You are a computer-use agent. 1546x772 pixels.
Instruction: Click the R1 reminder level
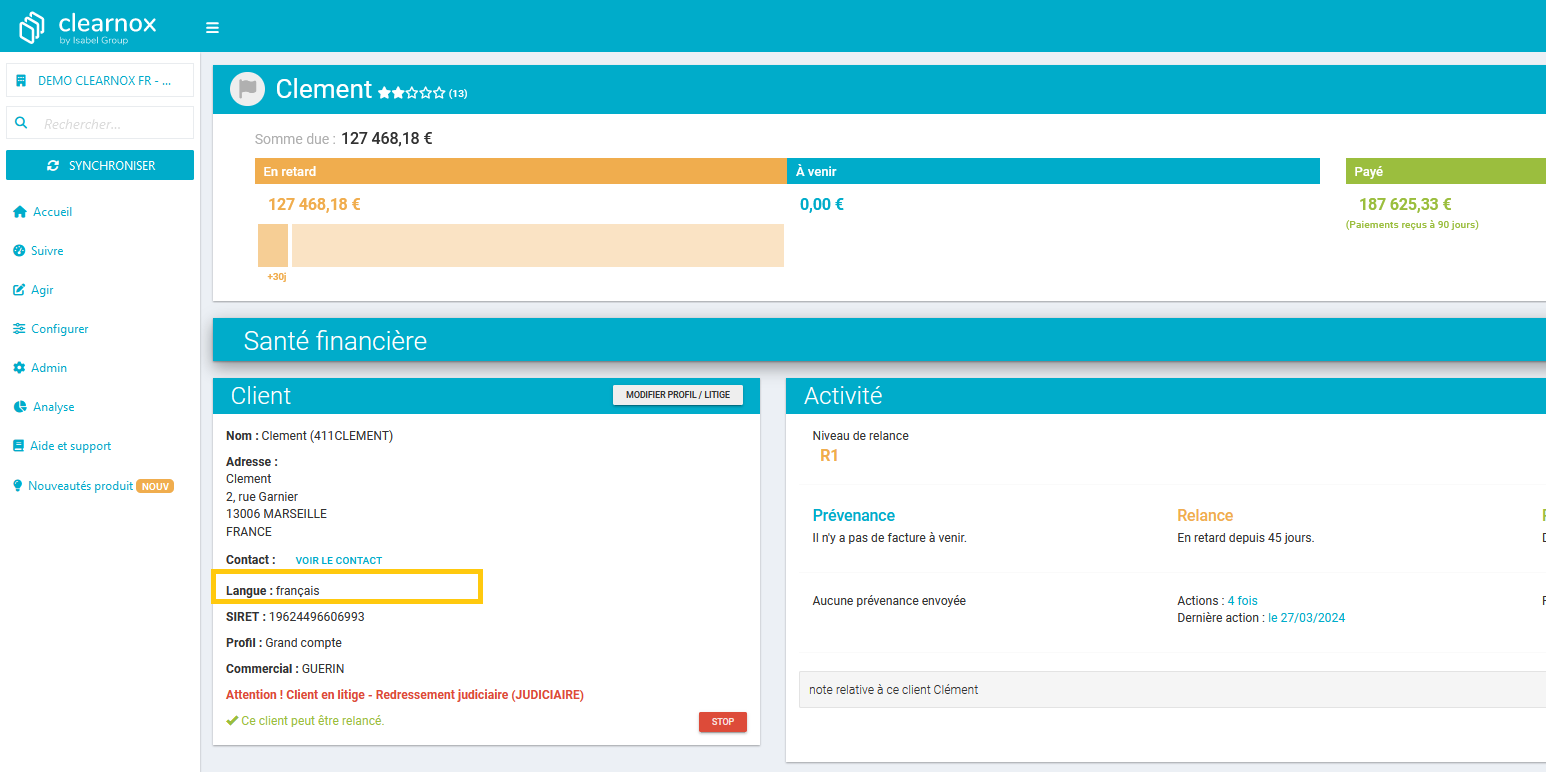[x=829, y=456]
